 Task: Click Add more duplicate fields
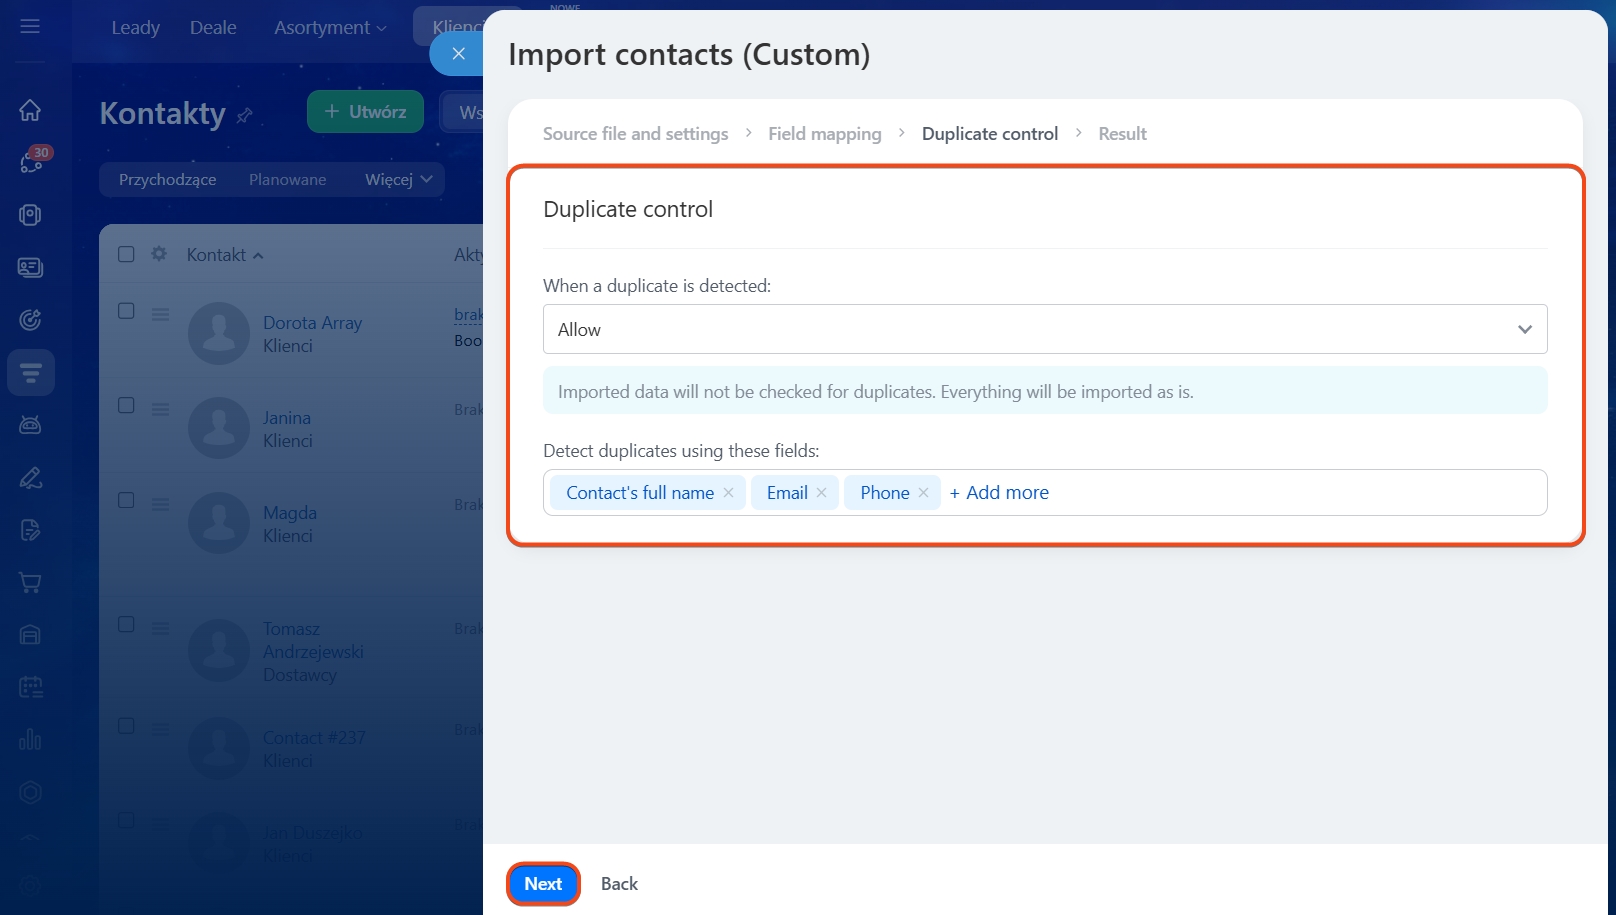click(x=999, y=493)
